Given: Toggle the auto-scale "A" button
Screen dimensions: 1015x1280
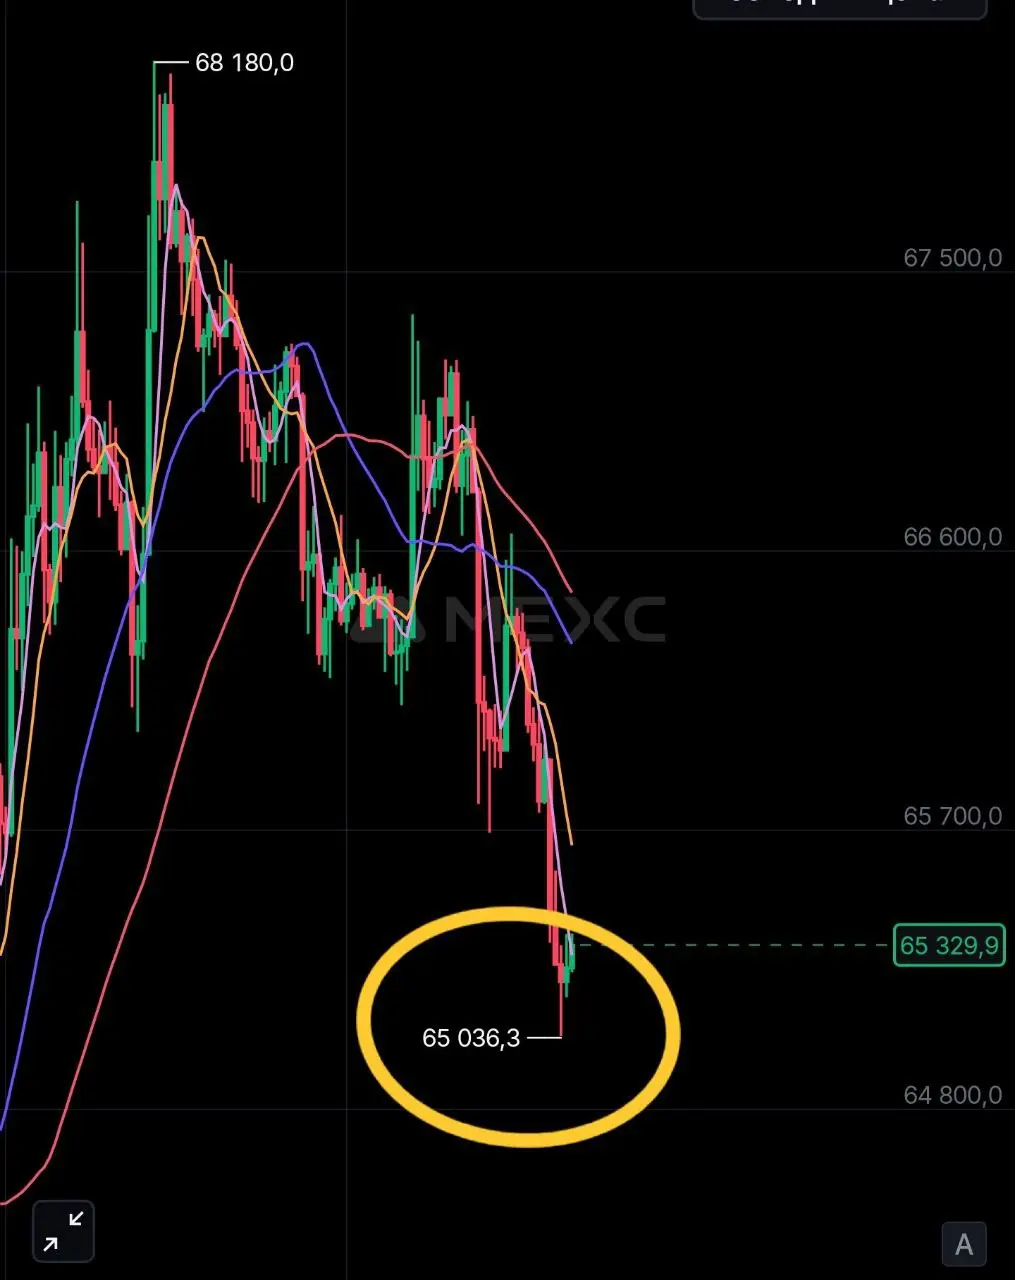Looking at the screenshot, I should (964, 1244).
